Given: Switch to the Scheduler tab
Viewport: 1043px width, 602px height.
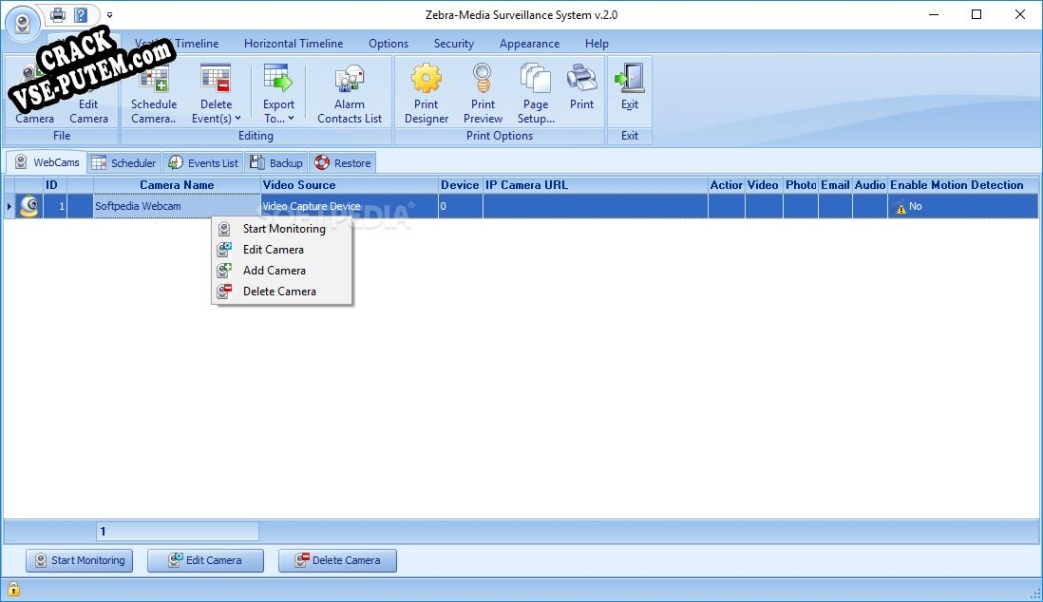Looking at the screenshot, I should [x=124, y=162].
